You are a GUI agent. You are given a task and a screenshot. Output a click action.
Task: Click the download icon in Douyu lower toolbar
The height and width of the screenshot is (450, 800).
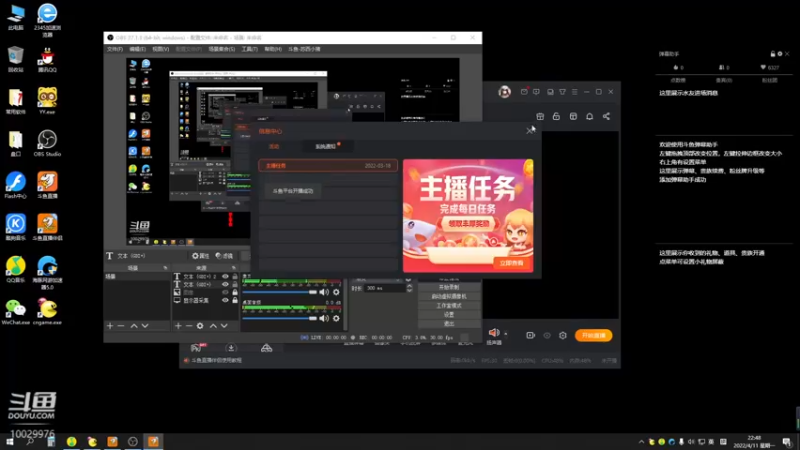coord(231,348)
